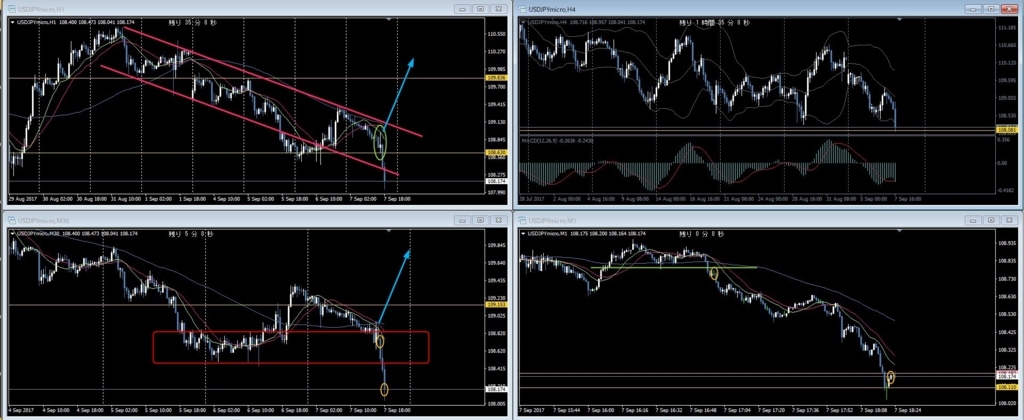1024x420 pixels.
Task: Click the 109.153 price label on M30 chart
Action: tap(496, 304)
